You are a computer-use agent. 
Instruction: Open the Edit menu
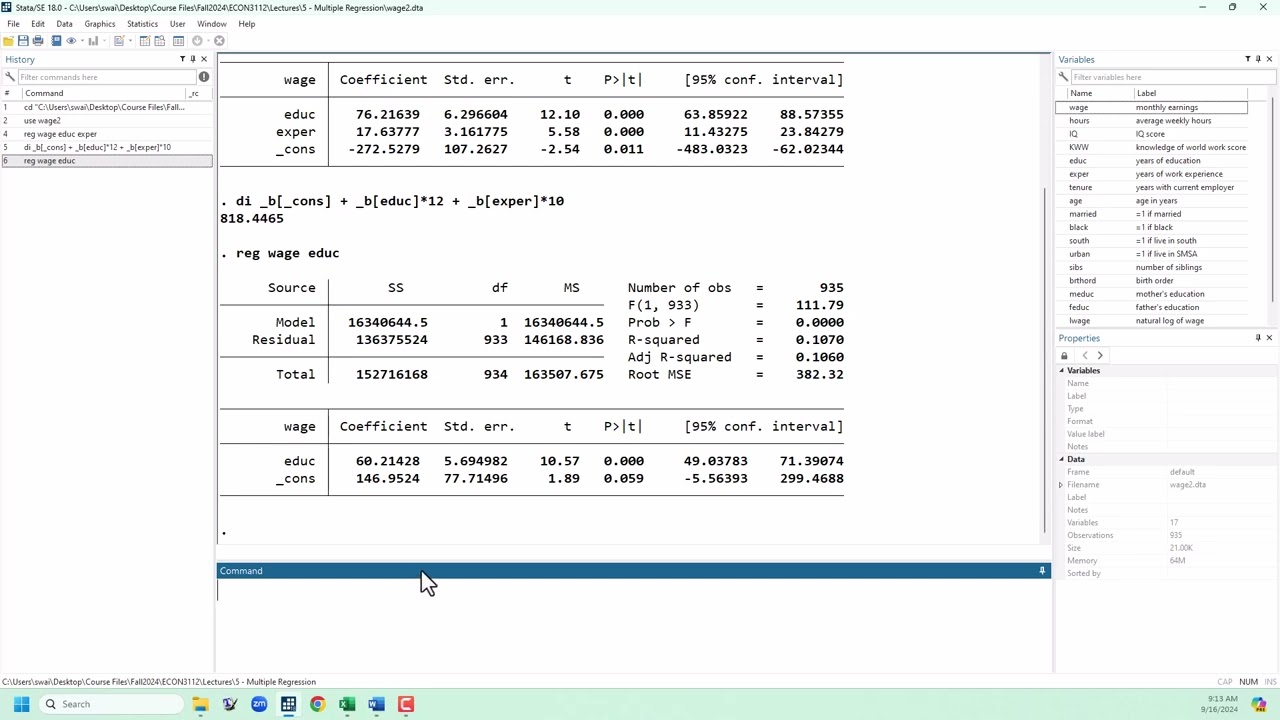pyautogui.click(x=37, y=24)
